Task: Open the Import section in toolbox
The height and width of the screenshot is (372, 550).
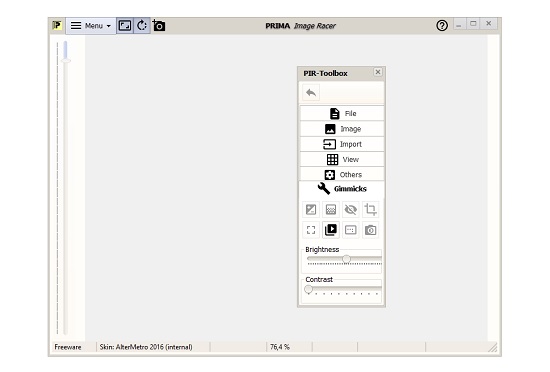Action: [342, 144]
